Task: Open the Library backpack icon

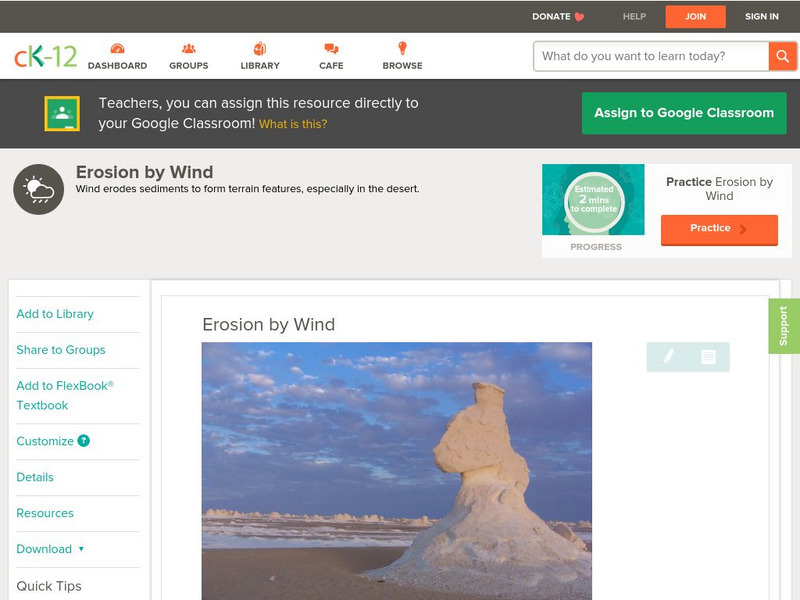Action: point(260,49)
